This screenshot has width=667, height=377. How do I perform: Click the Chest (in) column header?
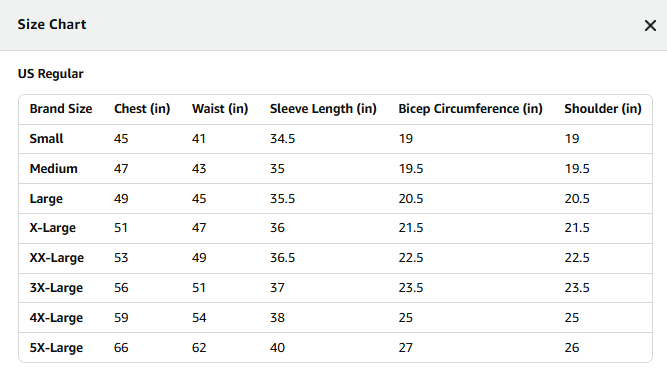coord(142,109)
